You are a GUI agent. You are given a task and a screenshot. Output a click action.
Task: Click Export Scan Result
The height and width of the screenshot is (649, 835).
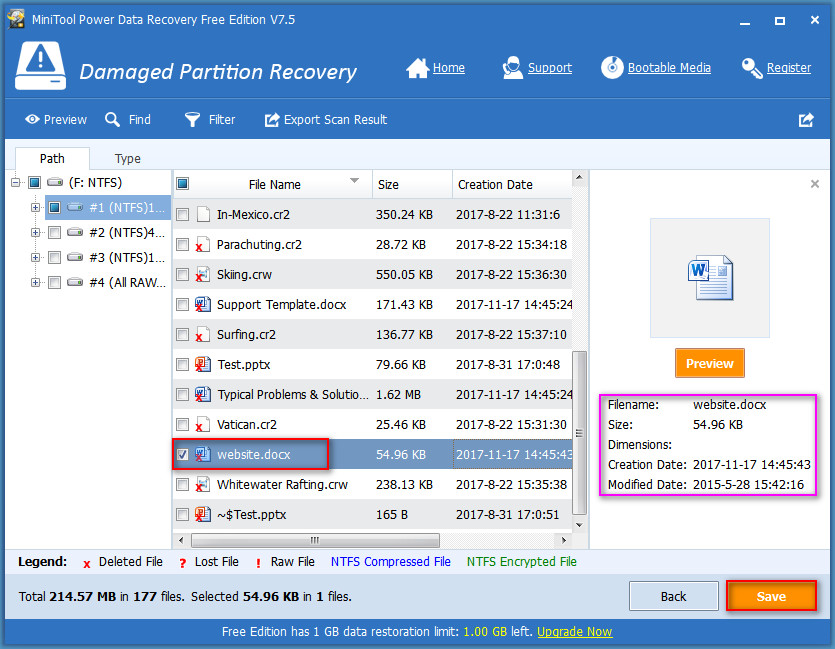click(326, 120)
